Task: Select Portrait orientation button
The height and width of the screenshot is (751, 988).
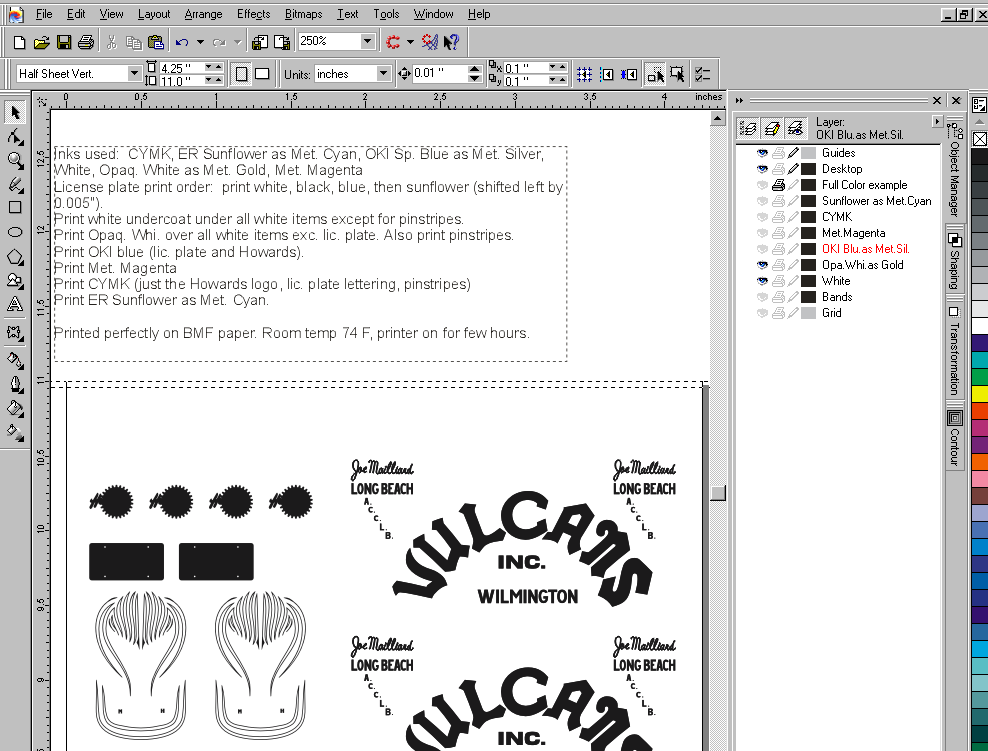Action: (241, 74)
